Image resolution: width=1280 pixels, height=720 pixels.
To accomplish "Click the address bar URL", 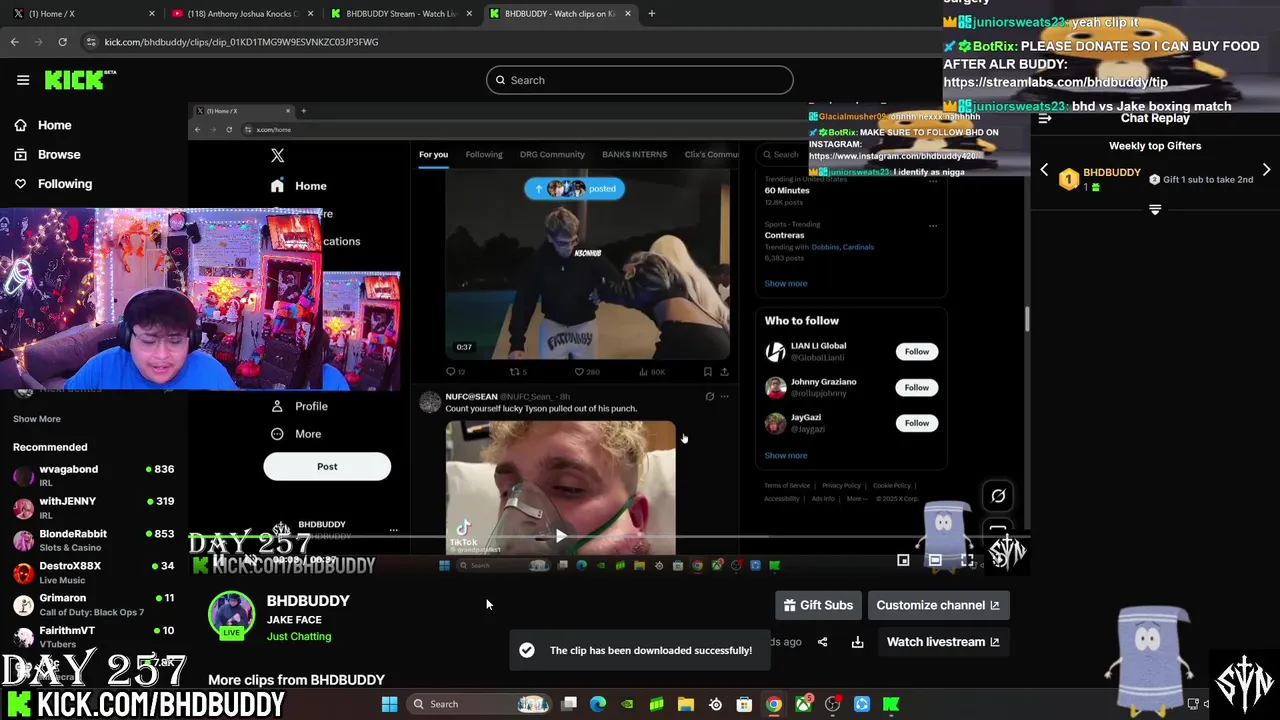I will coord(241,42).
